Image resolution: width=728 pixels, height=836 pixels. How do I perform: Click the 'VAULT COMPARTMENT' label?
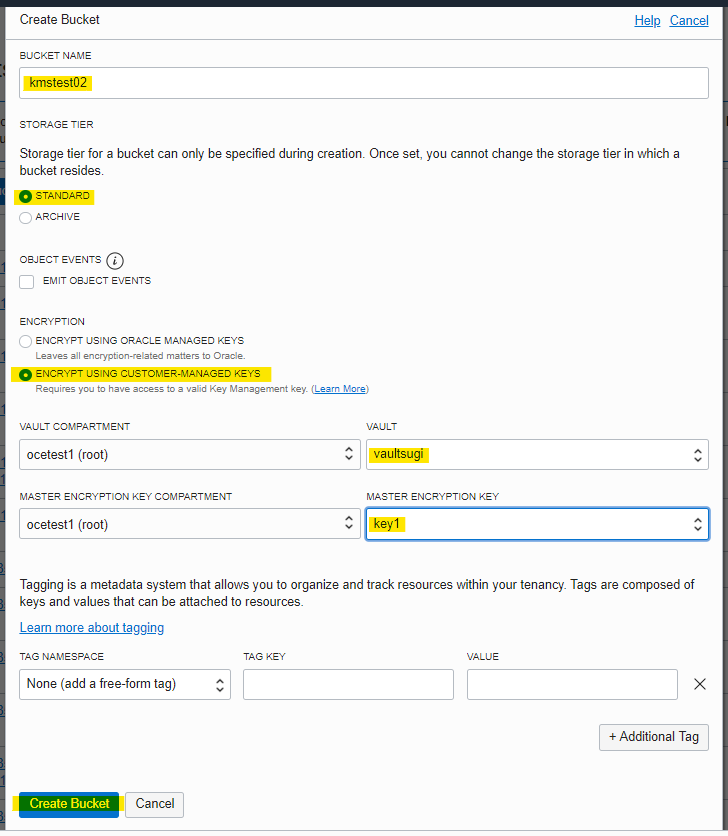point(75,427)
